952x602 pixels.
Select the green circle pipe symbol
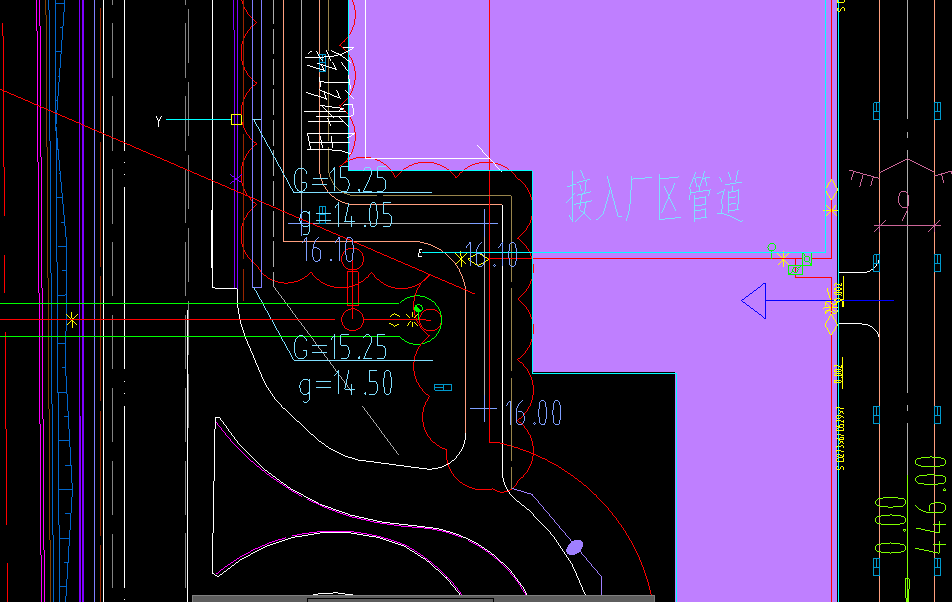pos(419,318)
